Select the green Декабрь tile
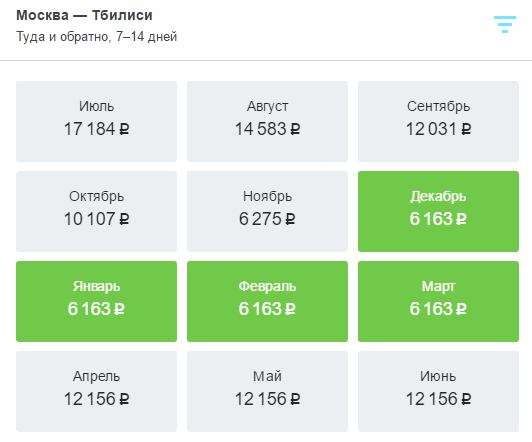 click(438, 211)
